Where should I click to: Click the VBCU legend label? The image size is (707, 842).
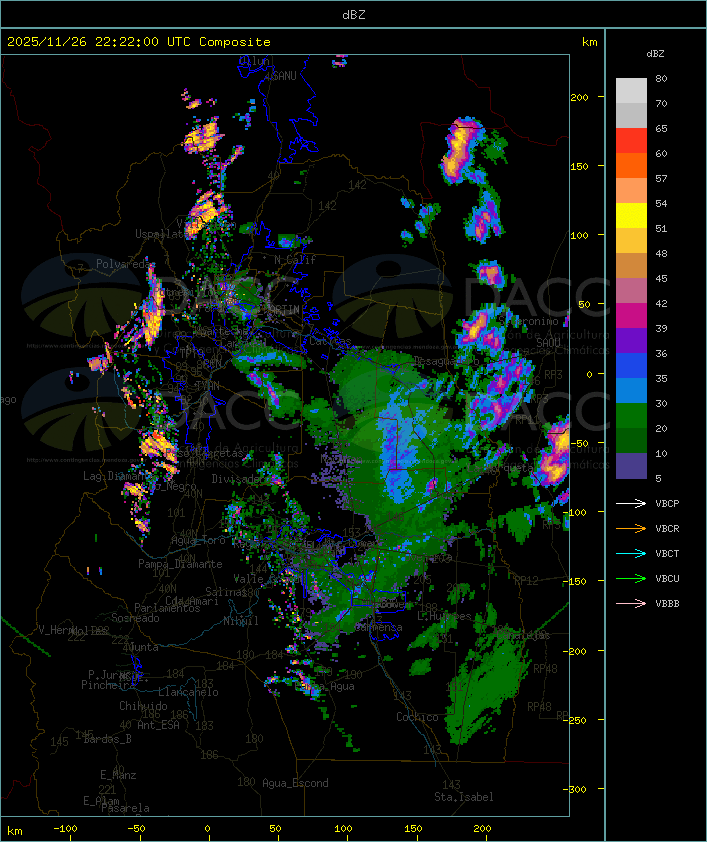pyautogui.click(x=667, y=578)
